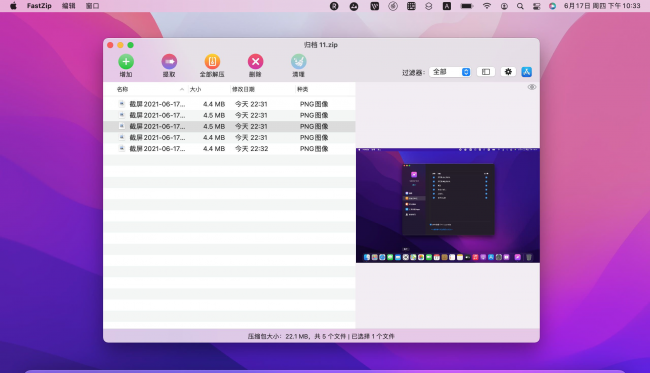Sort files by the 种类 column header

coord(303,90)
